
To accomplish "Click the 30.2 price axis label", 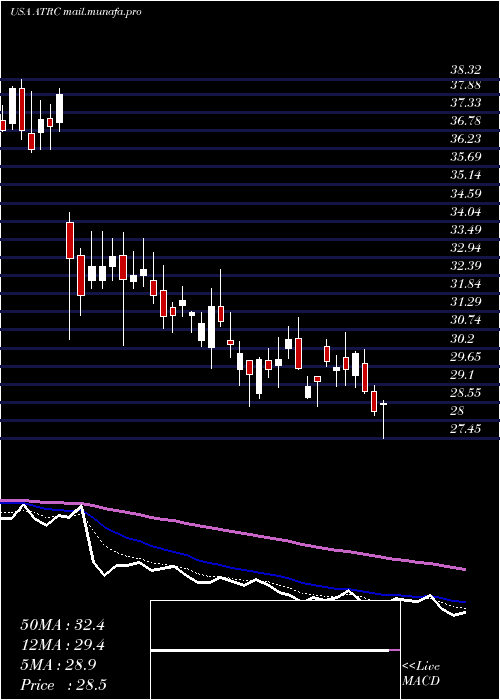I will (461, 339).
